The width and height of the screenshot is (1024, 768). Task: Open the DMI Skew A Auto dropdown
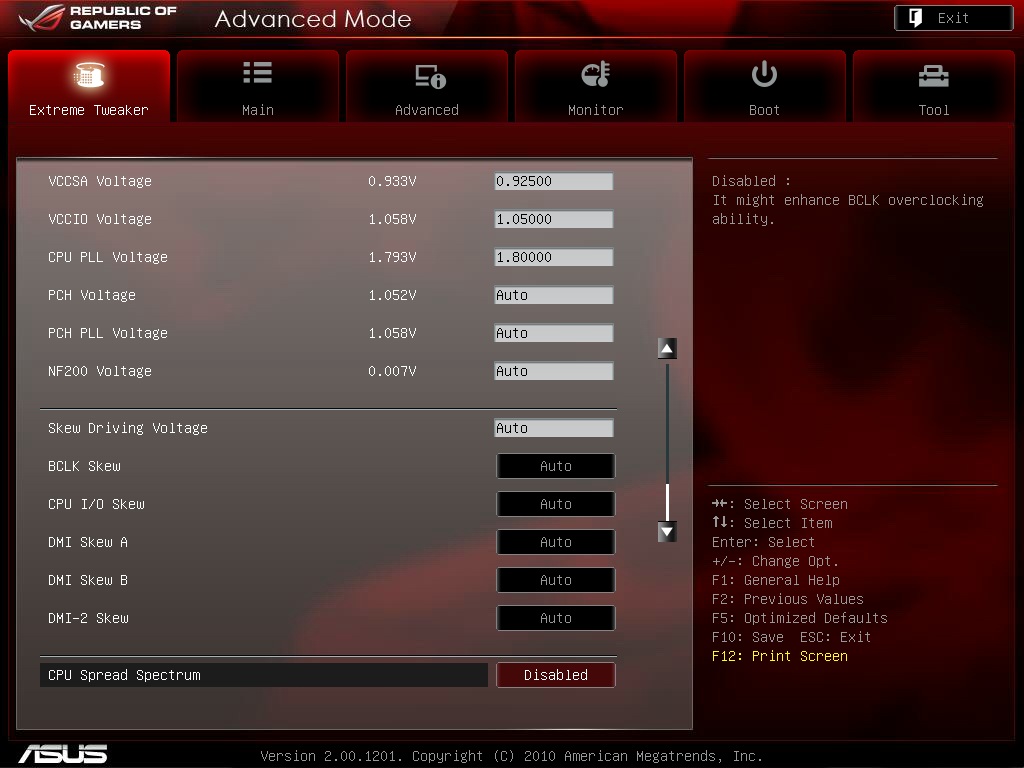556,542
